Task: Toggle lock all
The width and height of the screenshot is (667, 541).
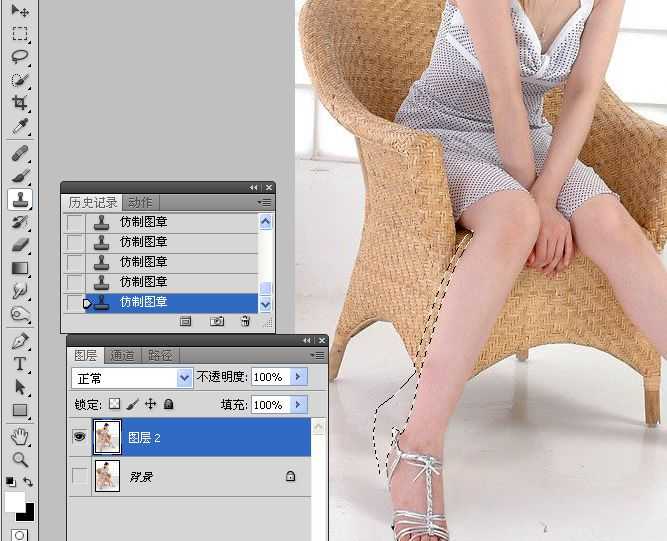Action: (x=168, y=404)
